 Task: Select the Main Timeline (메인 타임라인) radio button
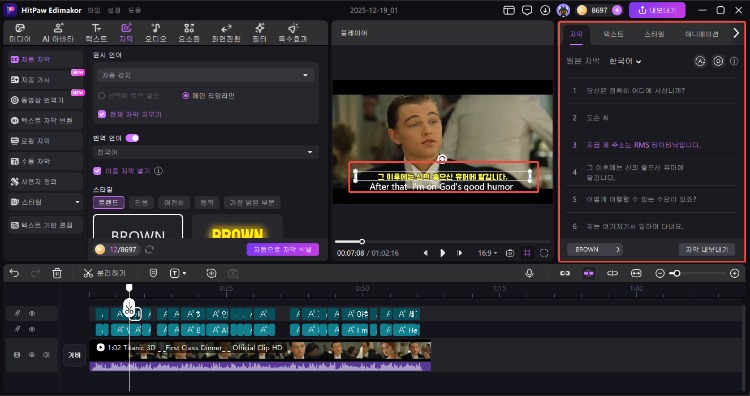point(186,96)
